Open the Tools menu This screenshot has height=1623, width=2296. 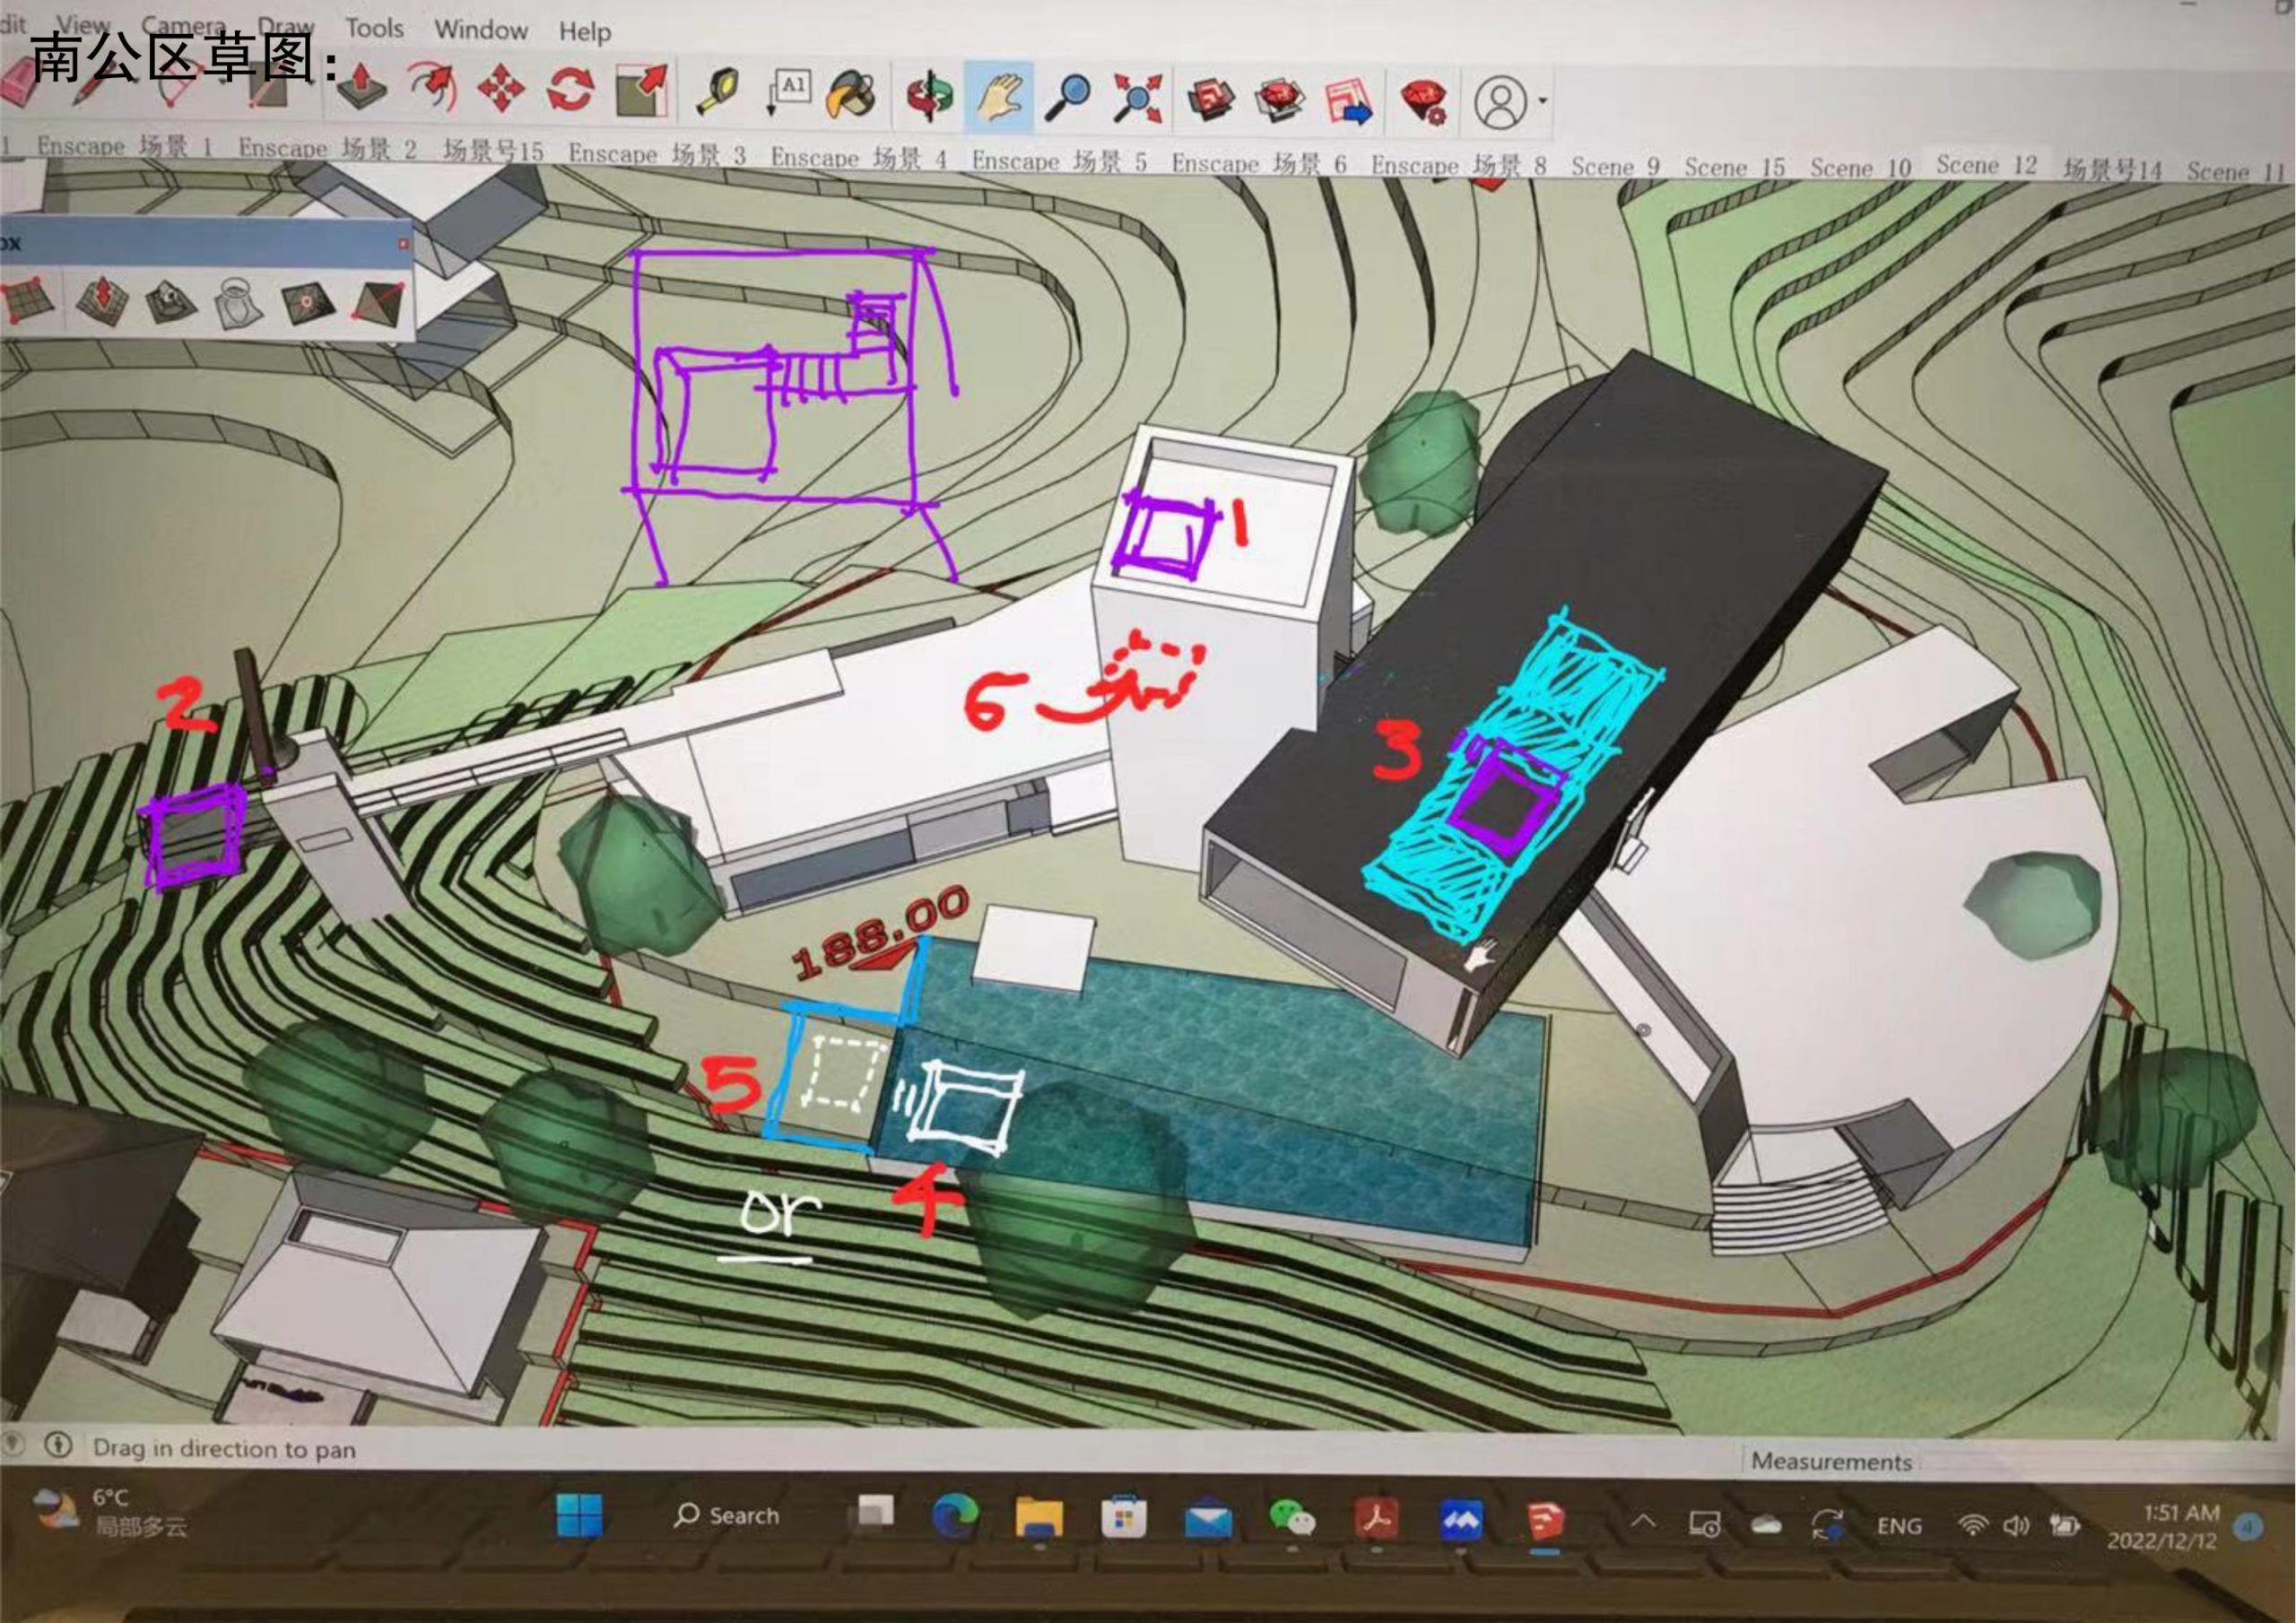click(374, 28)
